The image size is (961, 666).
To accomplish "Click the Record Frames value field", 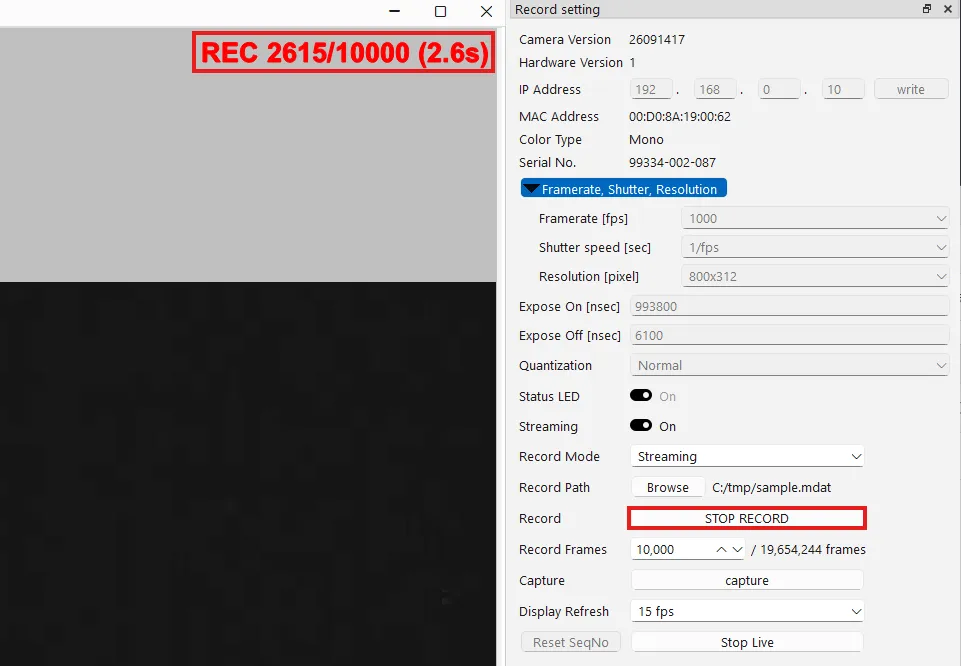I will point(672,550).
